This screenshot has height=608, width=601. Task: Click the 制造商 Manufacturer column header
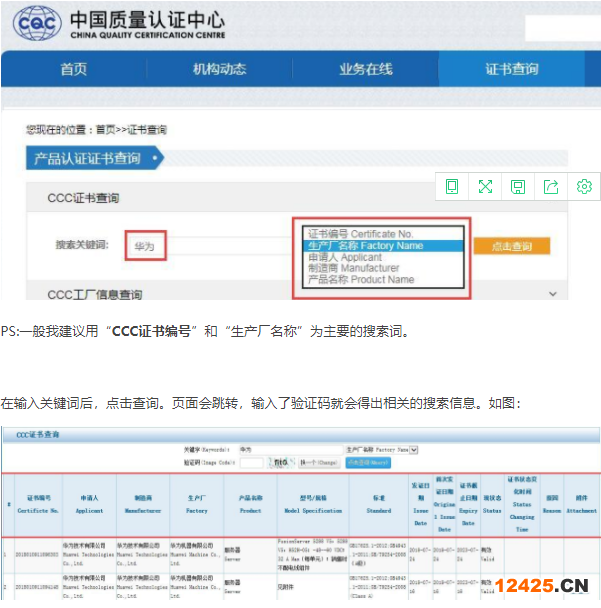(x=143, y=504)
